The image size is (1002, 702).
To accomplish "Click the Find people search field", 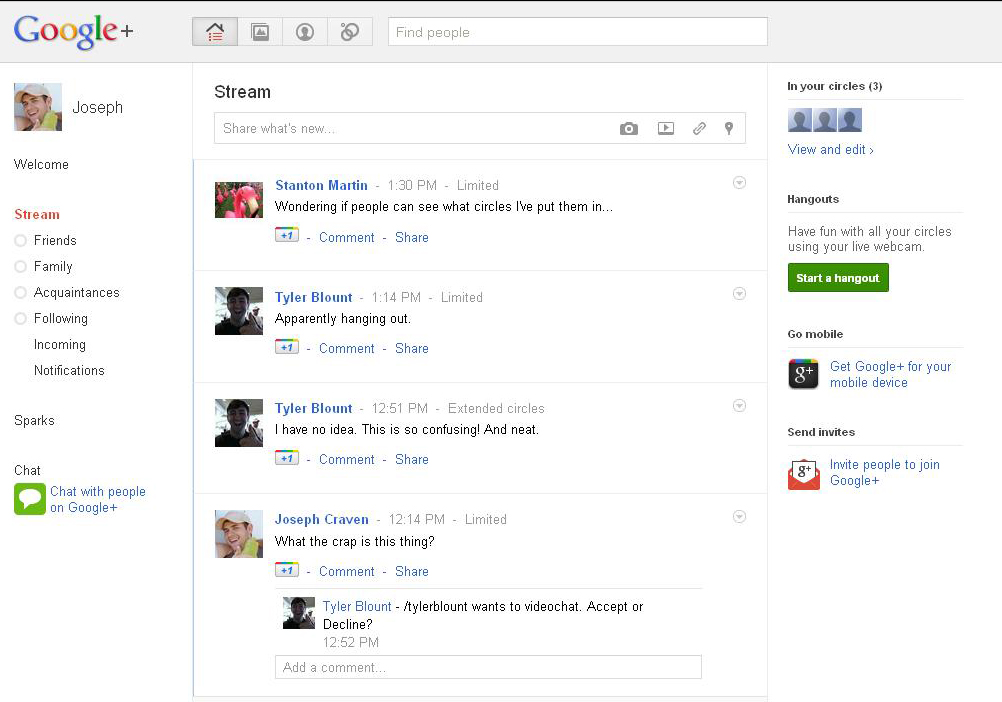I will tap(577, 32).
